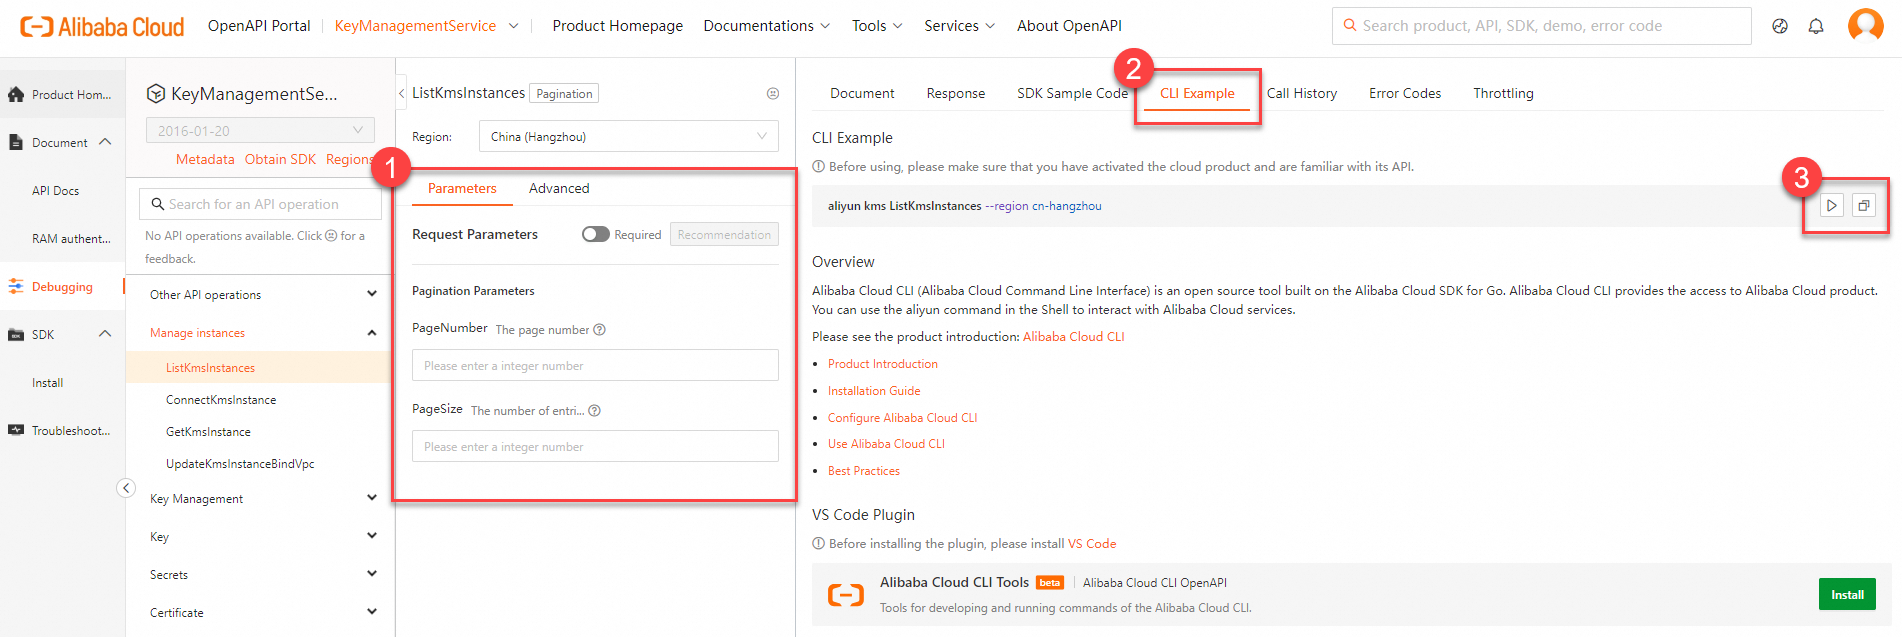Select GetKmsInstance API operation
1902x637 pixels.
[208, 432]
